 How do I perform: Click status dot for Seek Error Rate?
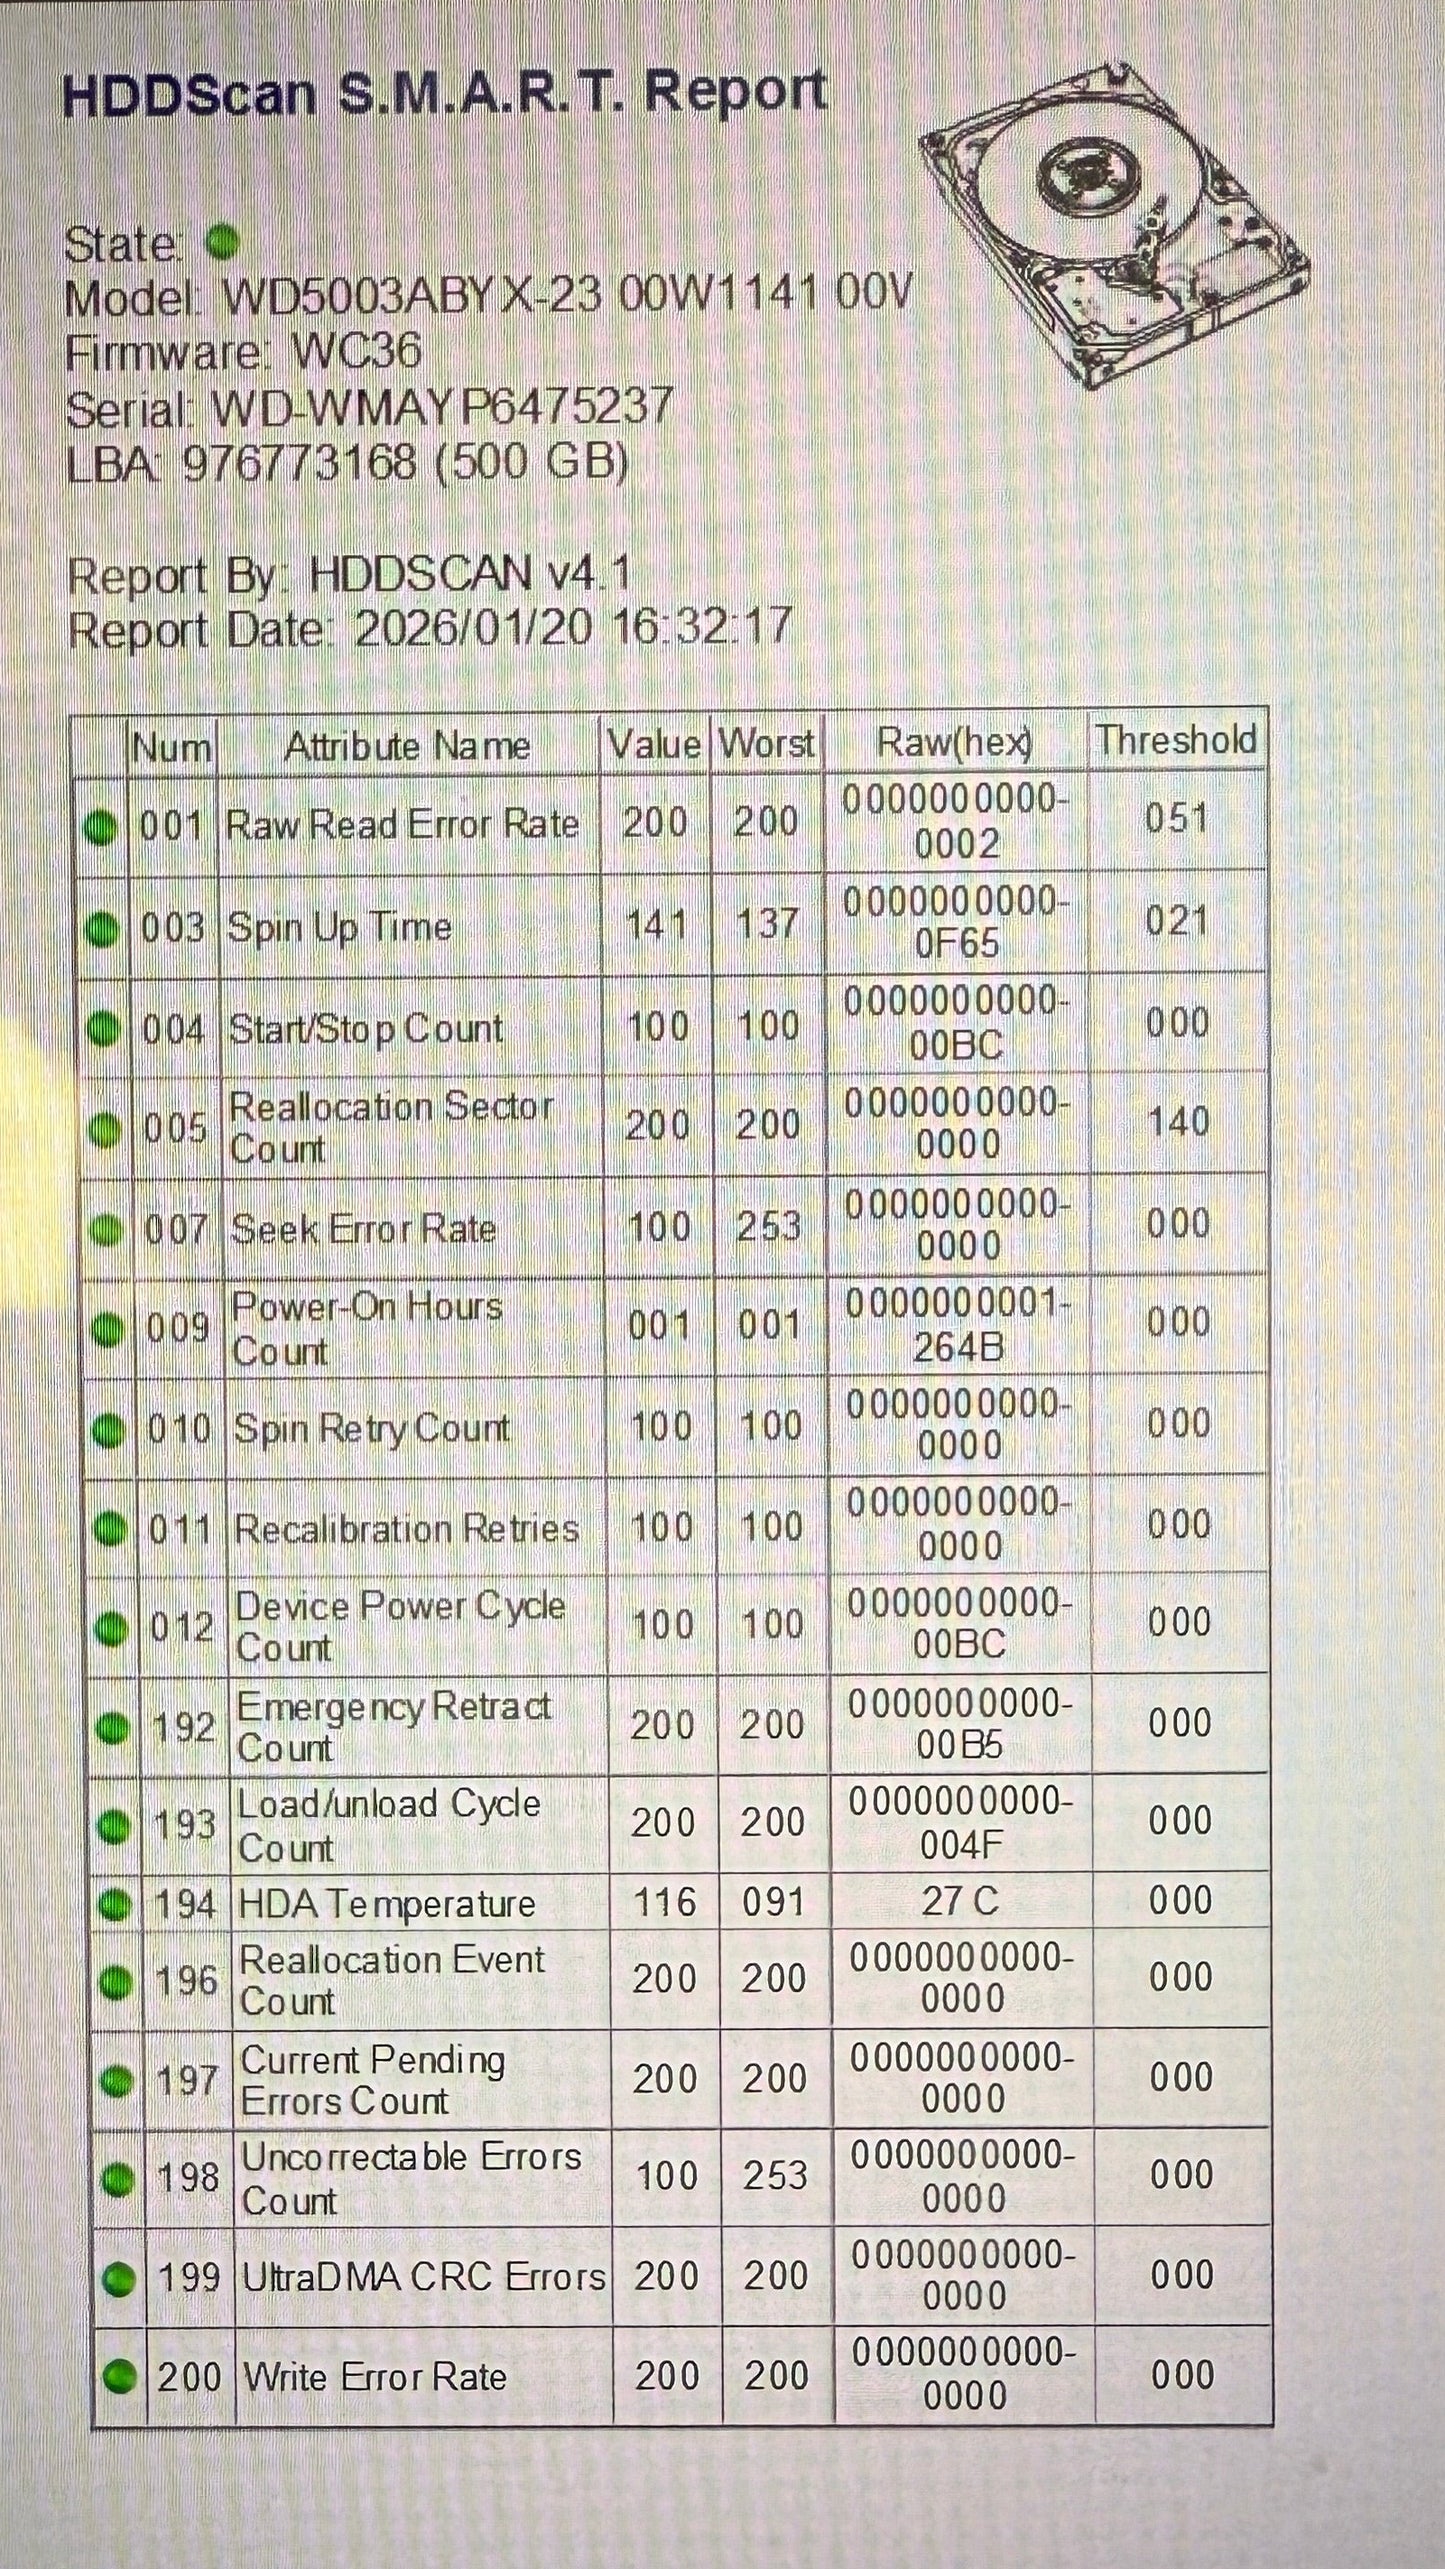[x=107, y=1230]
